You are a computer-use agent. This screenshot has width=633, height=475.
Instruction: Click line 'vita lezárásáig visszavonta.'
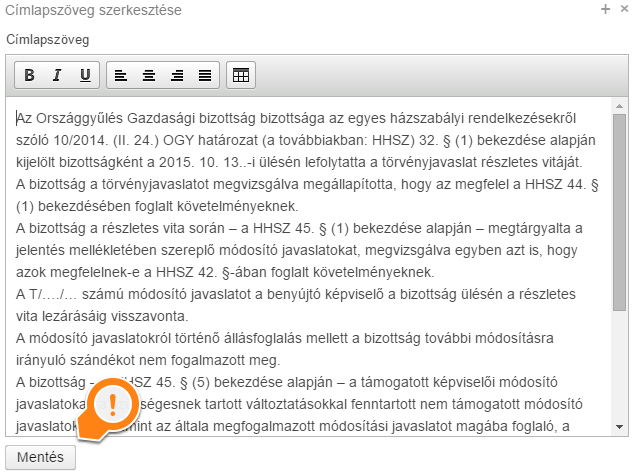pyautogui.click(x=102, y=316)
